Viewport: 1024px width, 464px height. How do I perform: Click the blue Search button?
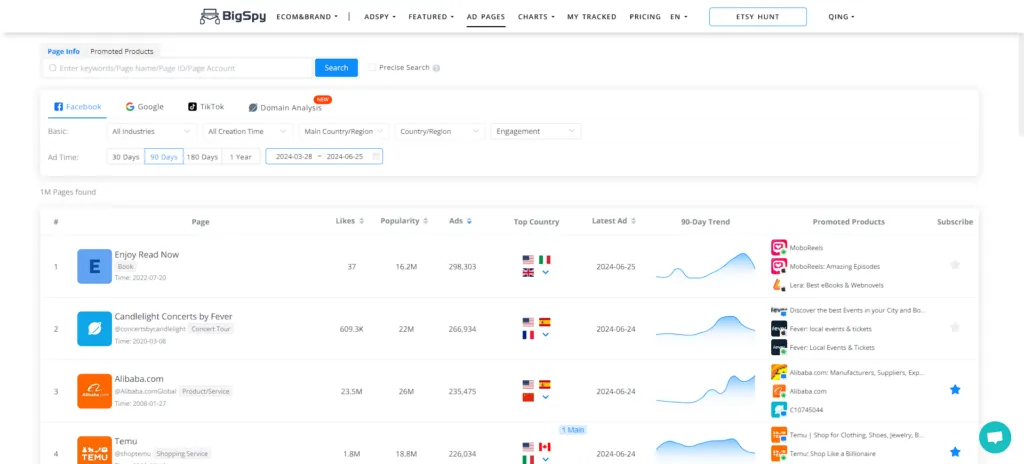pos(336,68)
